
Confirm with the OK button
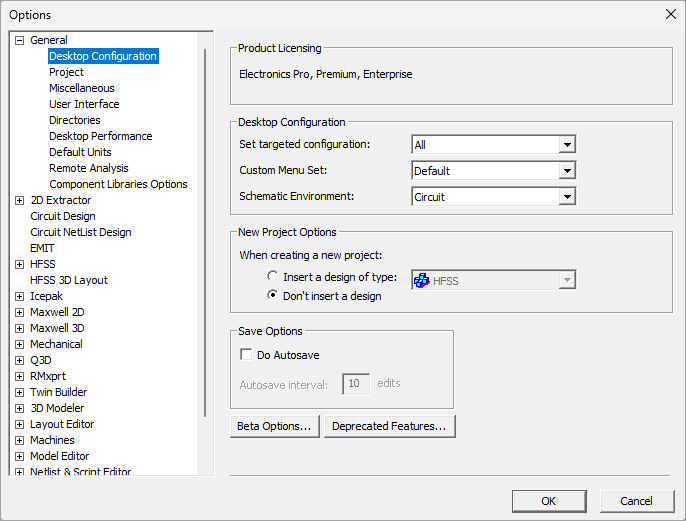coord(549,501)
